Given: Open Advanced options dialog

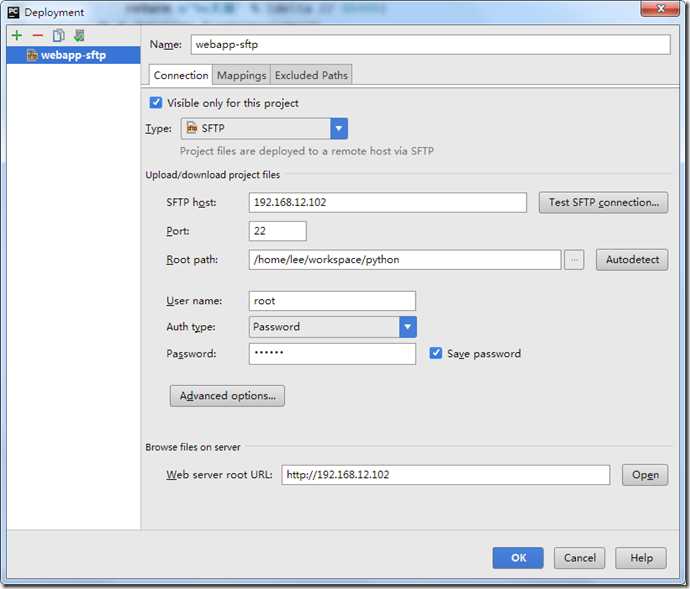Looking at the screenshot, I should [227, 396].
